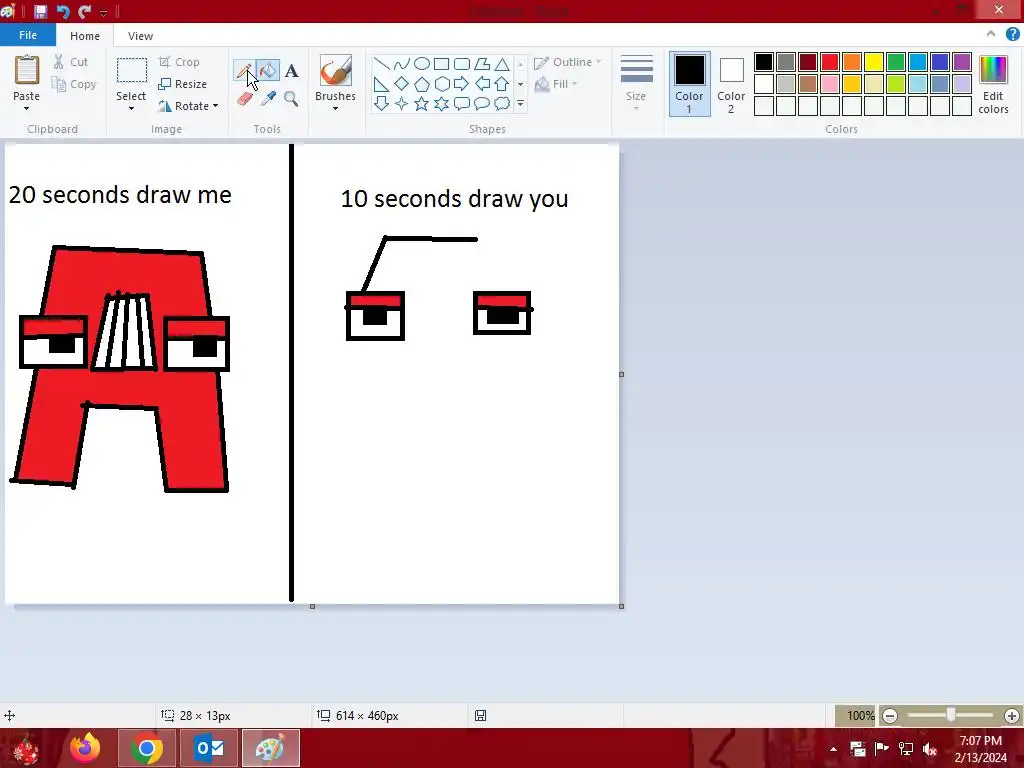Image resolution: width=1024 pixels, height=768 pixels.
Task: Choose the Hexagon shape
Action: [441, 84]
